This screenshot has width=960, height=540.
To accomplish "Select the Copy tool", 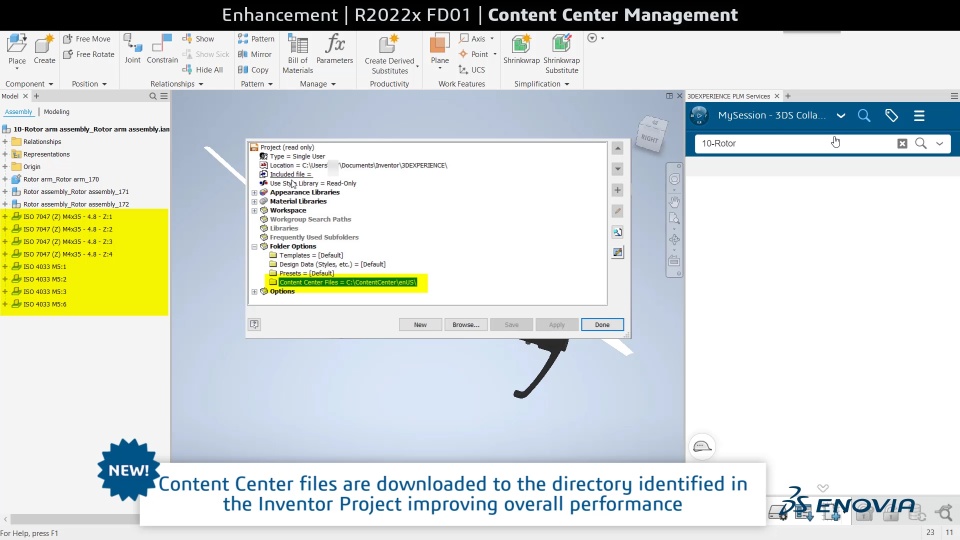I will click(x=253, y=70).
